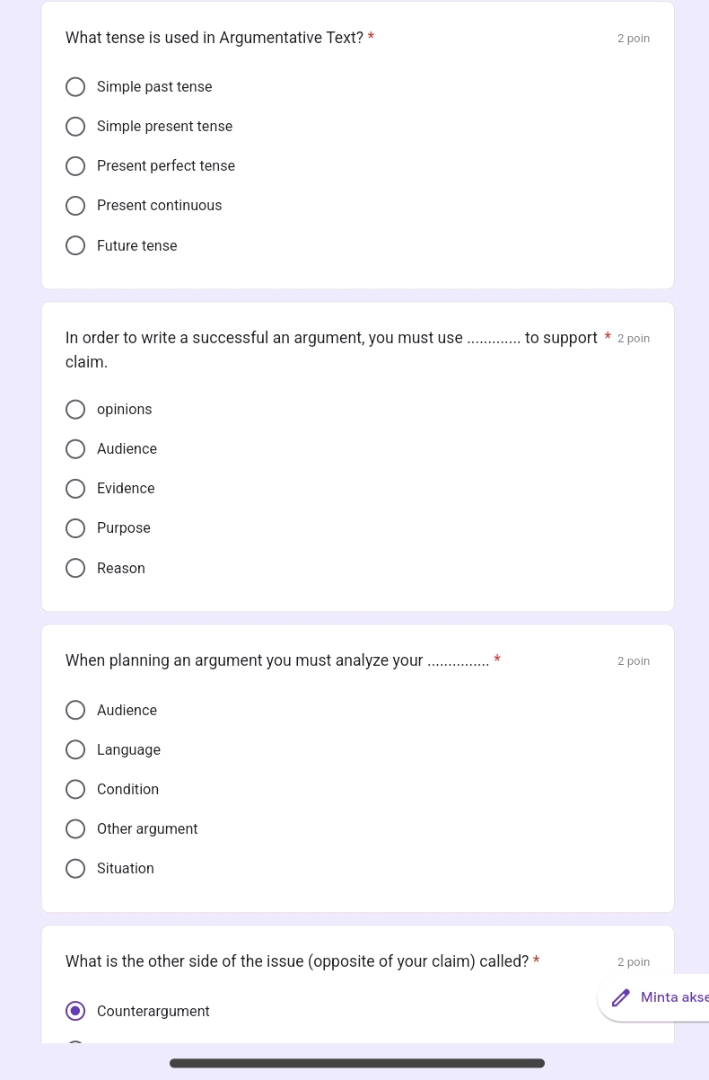Select Audience under planning an argument
This screenshot has height=1080, width=709.
[x=75, y=710]
